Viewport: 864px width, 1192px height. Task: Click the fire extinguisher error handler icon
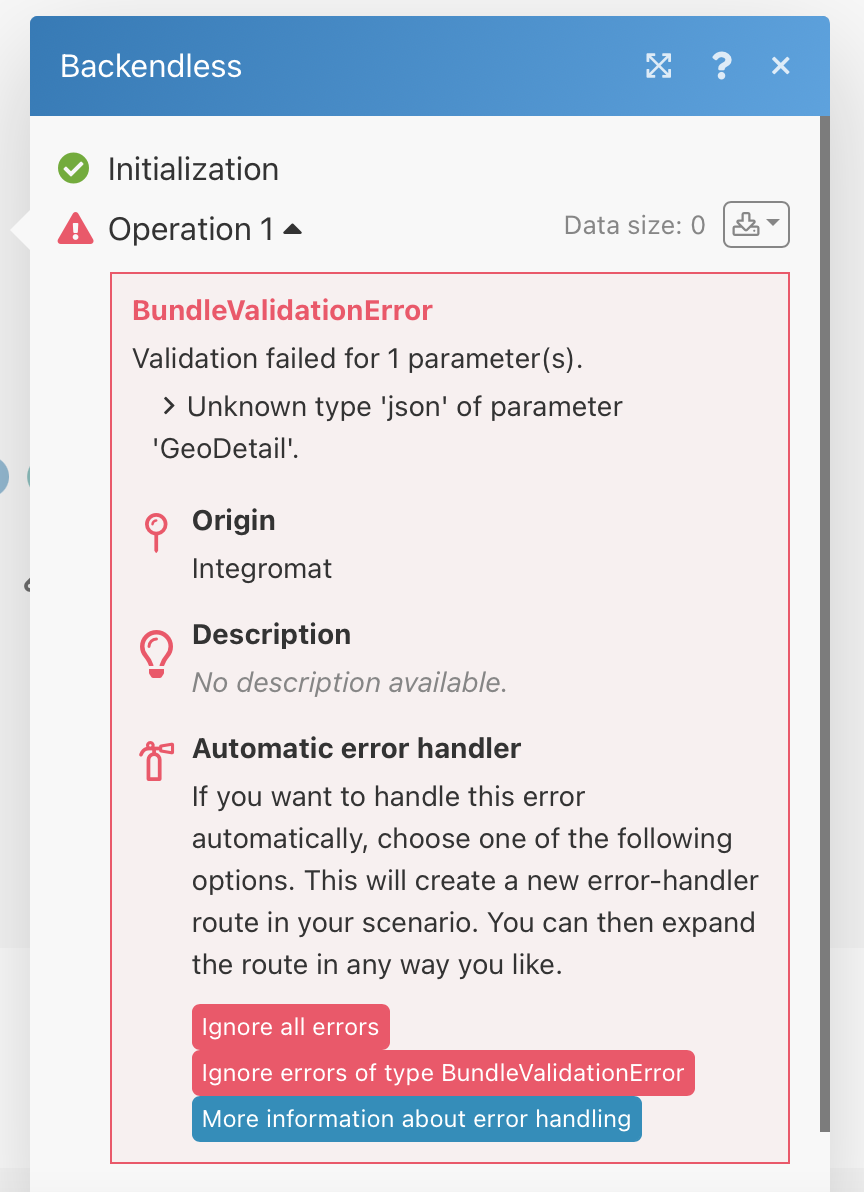[x=156, y=761]
